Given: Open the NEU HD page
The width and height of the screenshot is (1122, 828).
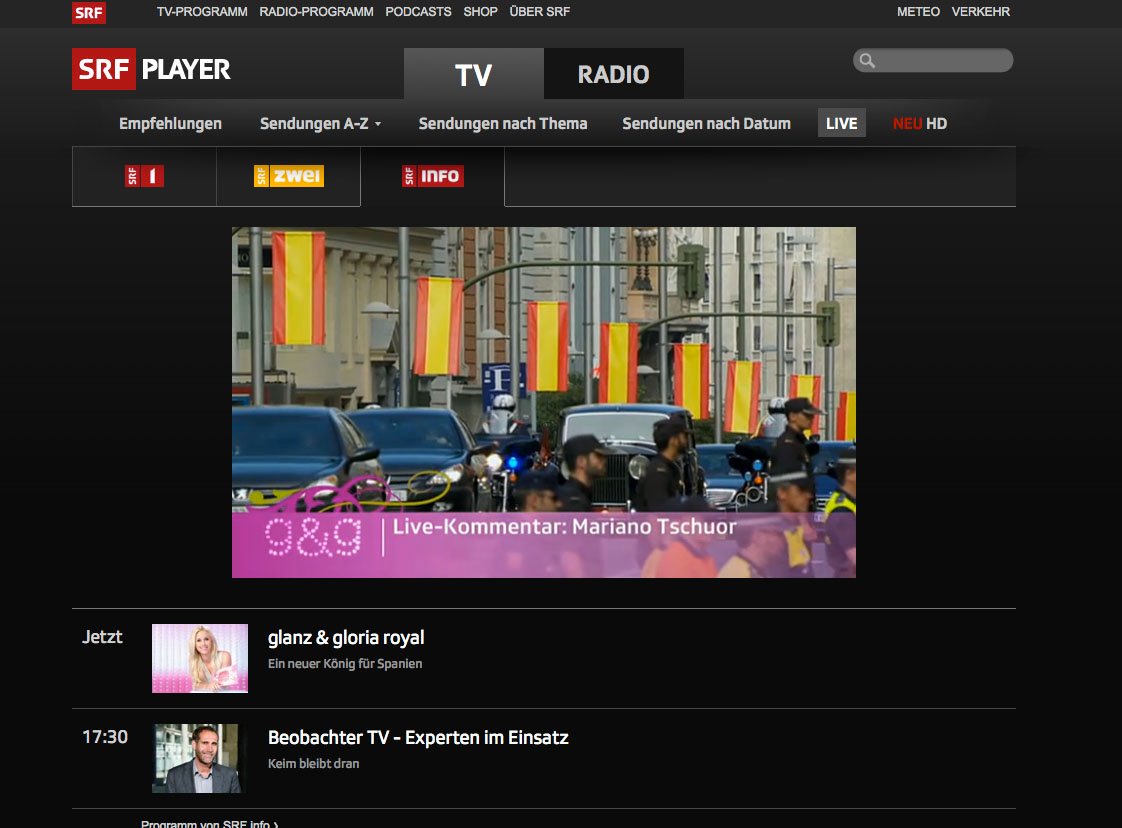Looking at the screenshot, I should click(920, 124).
